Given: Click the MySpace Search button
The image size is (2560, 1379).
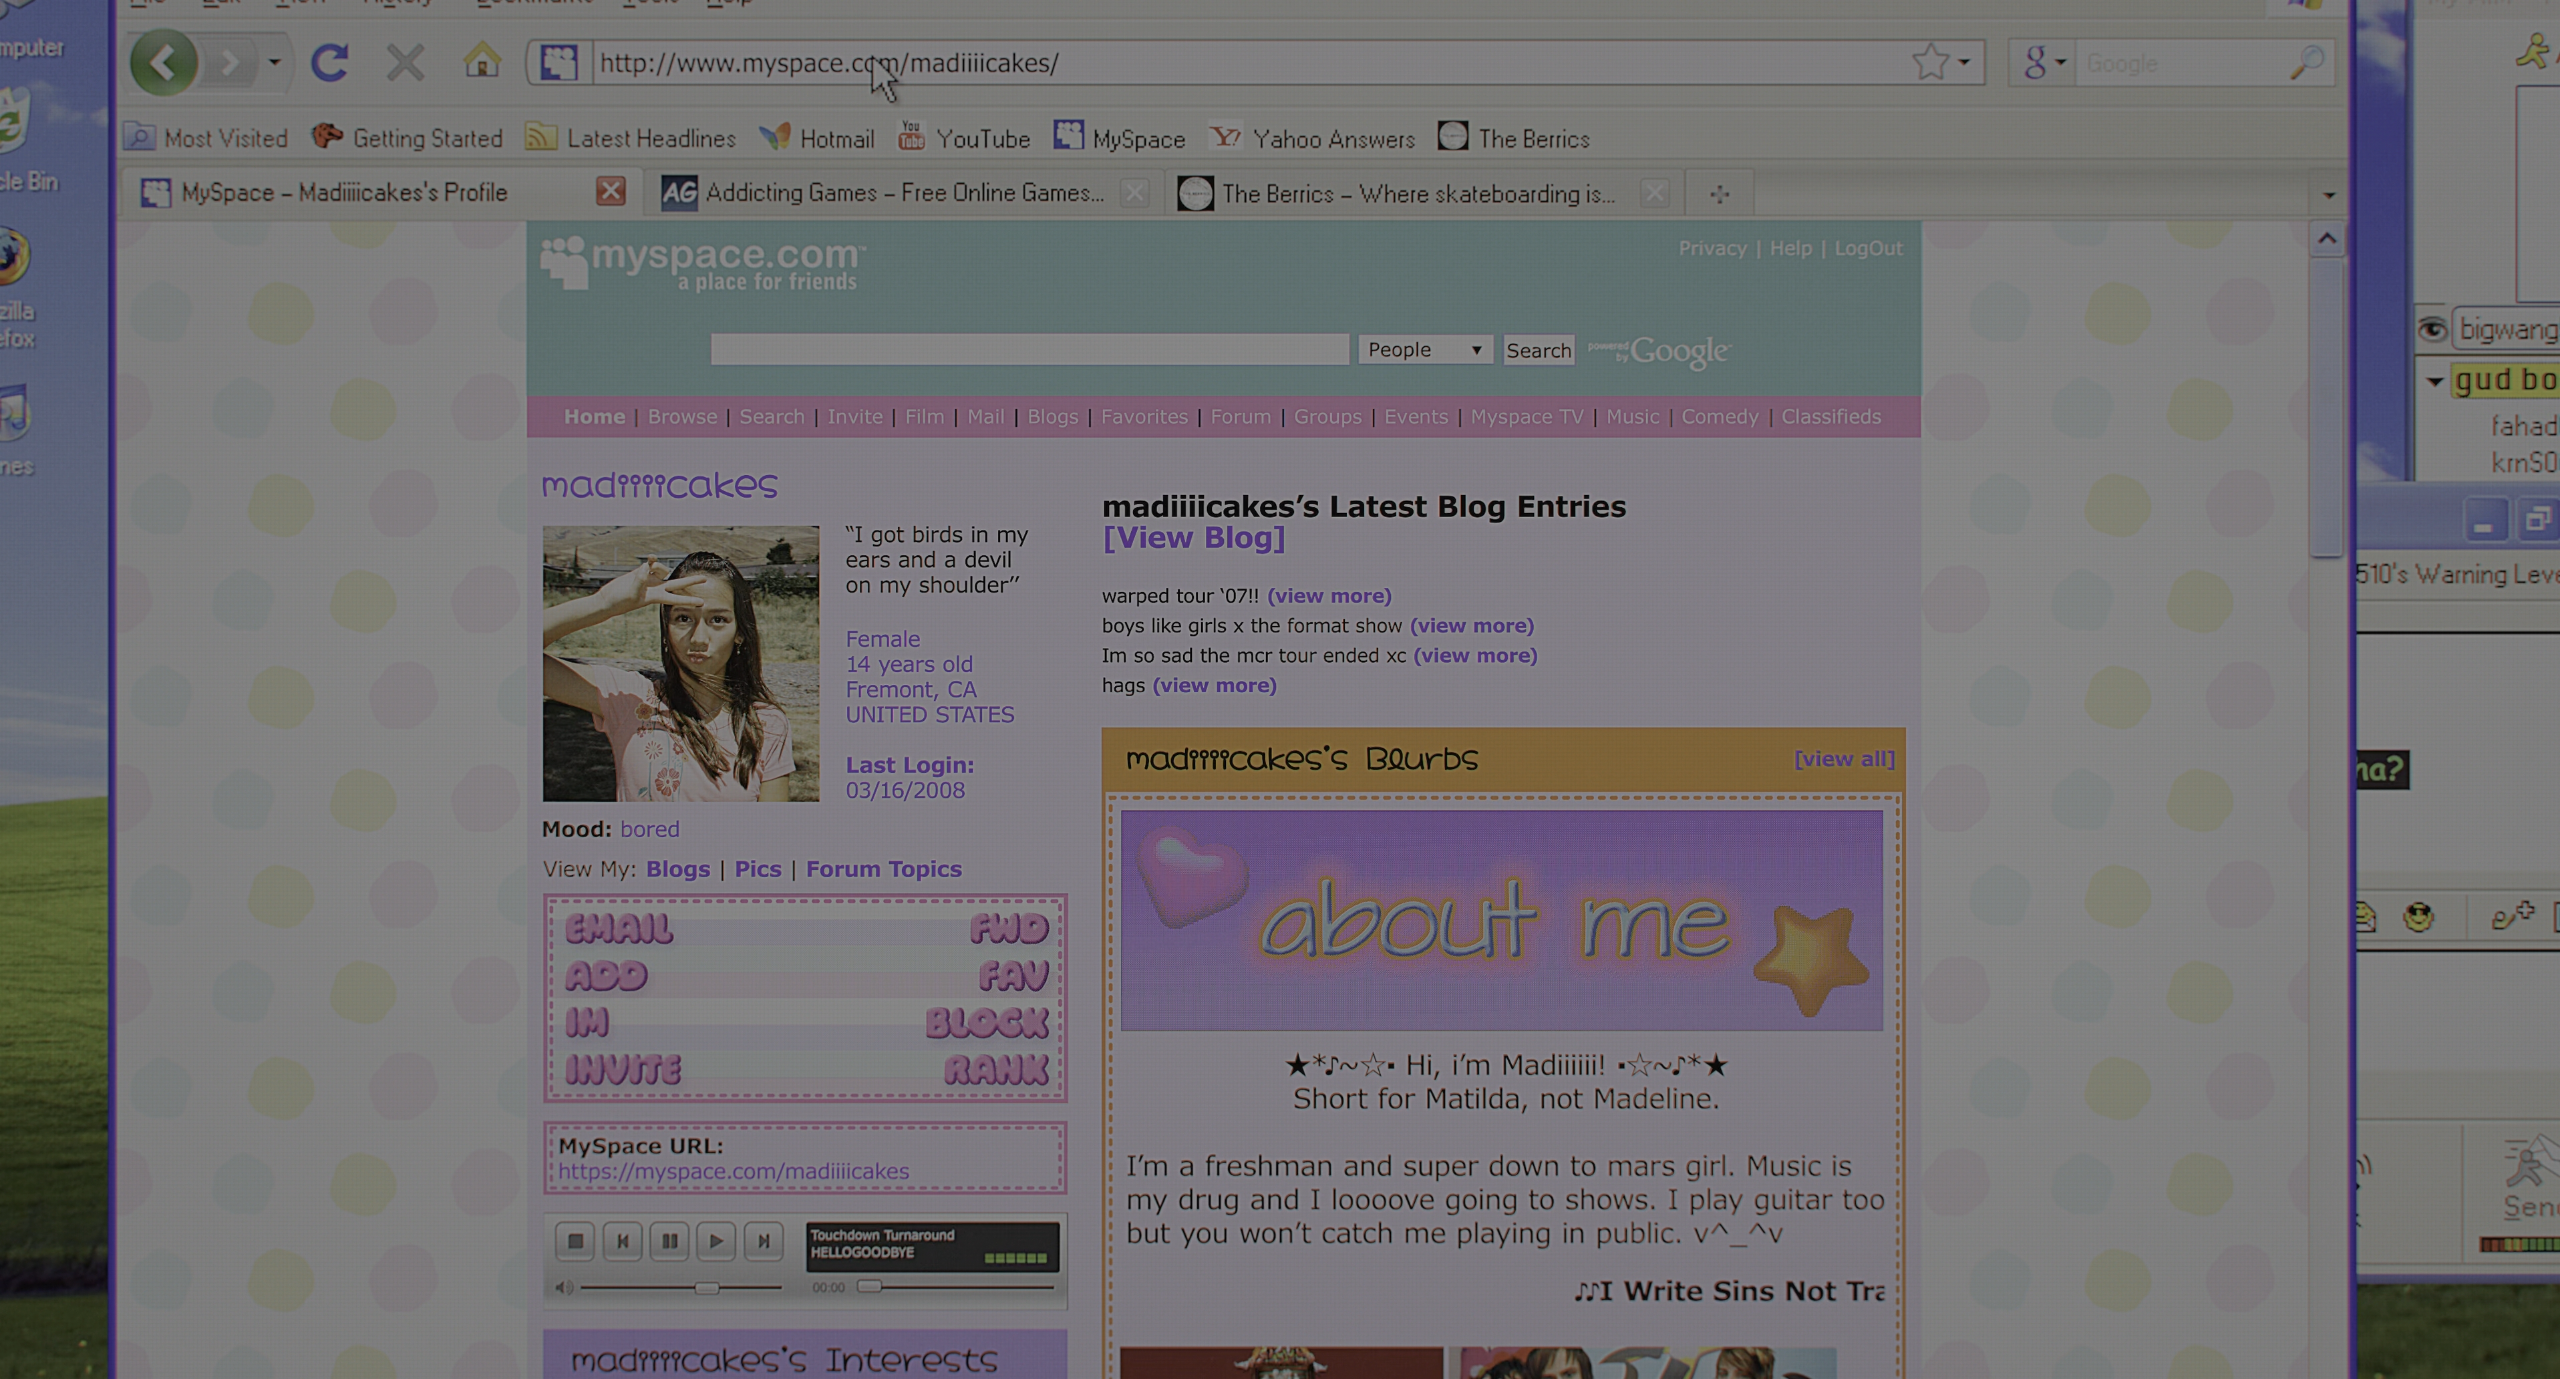Looking at the screenshot, I should point(1538,350).
